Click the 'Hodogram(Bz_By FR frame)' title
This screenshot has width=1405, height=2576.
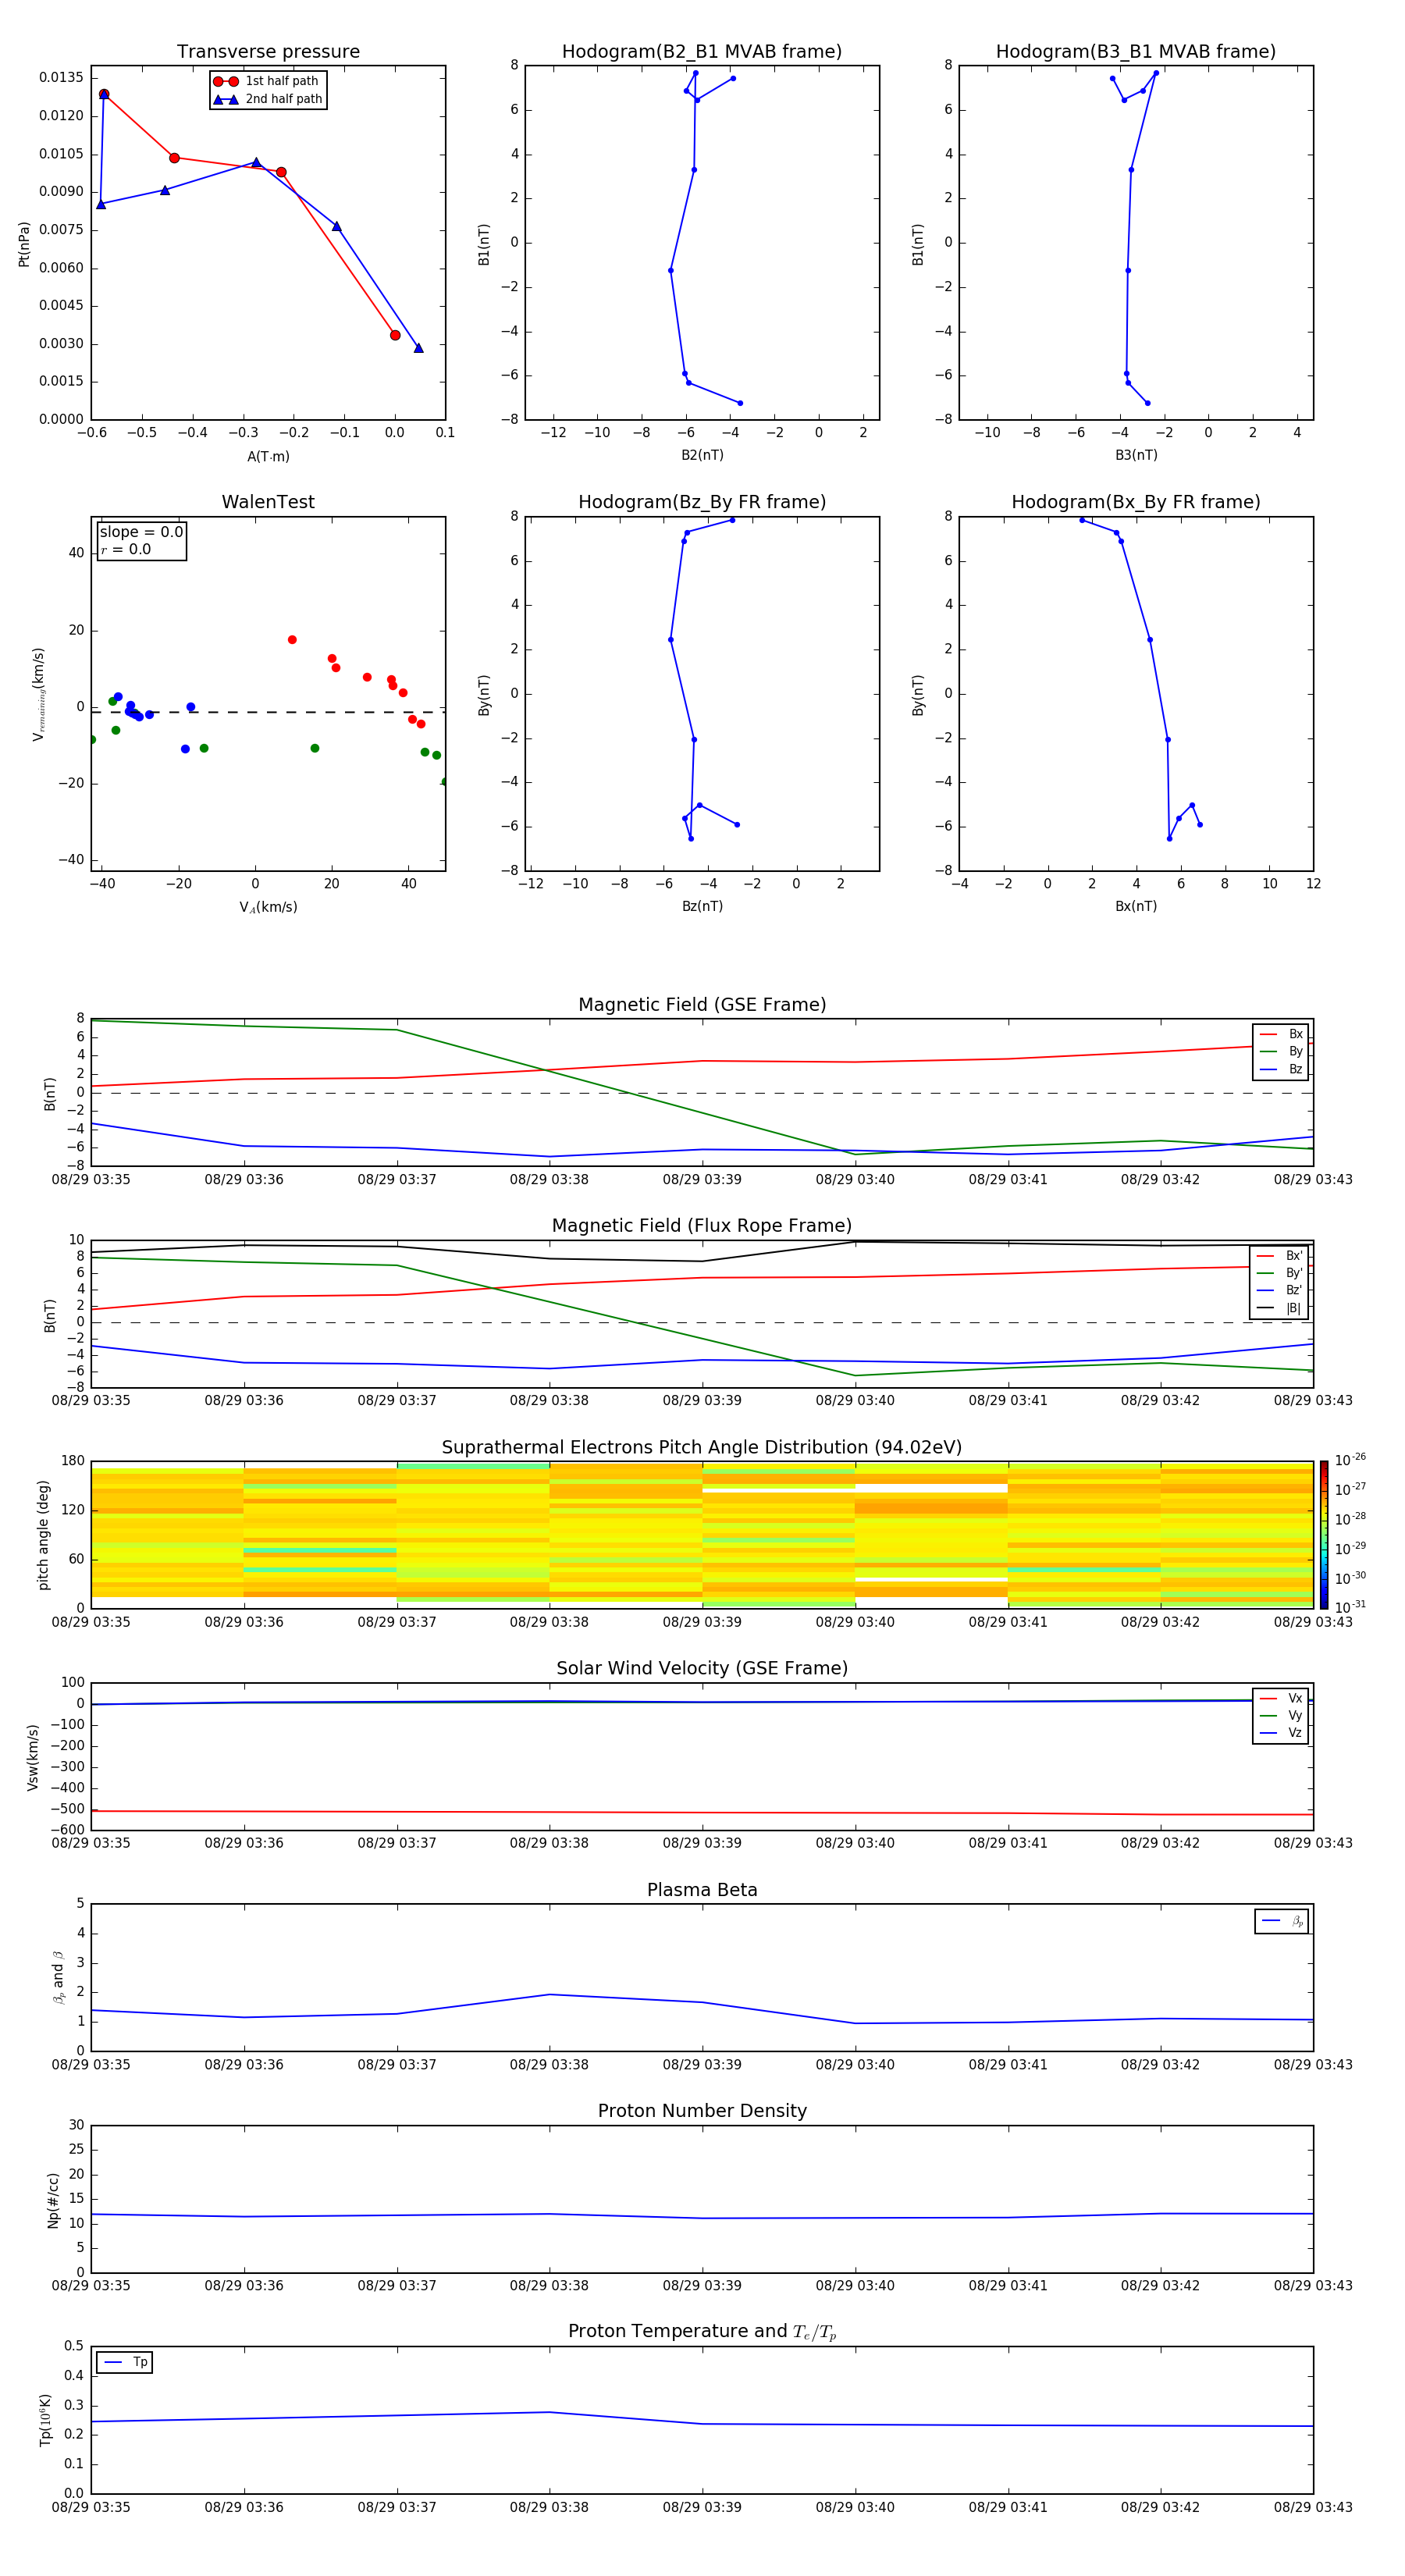pyautogui.click(x=702, y=502)
